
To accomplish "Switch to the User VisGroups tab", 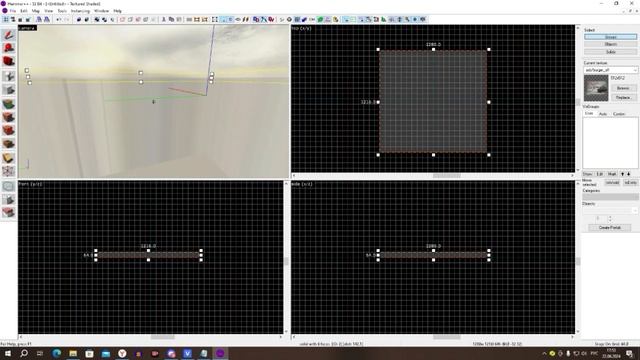I will pyautogui.click(x=589, y=113).
